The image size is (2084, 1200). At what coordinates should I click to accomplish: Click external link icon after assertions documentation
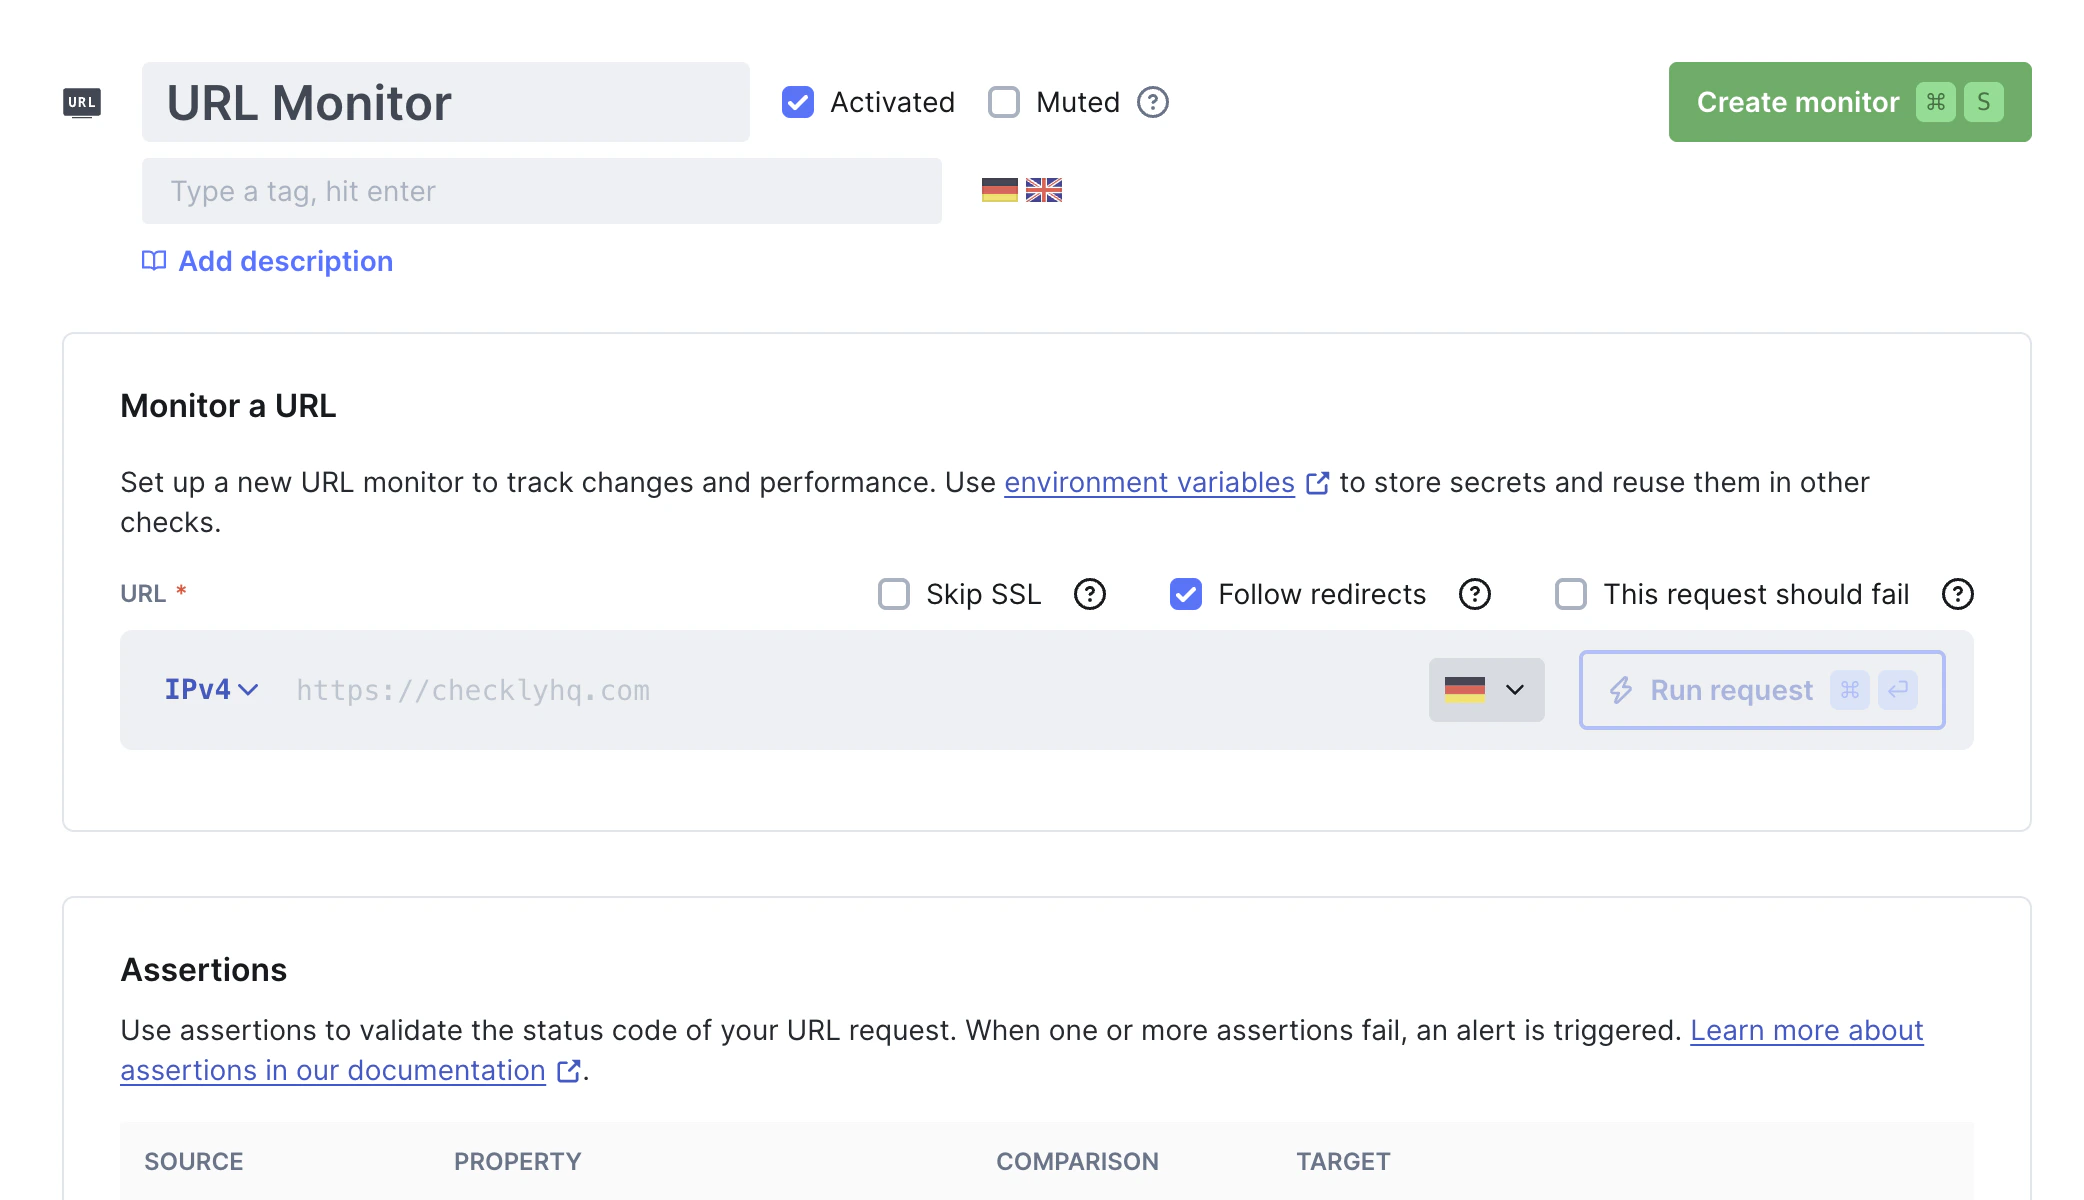click(x=567, y=1070)
